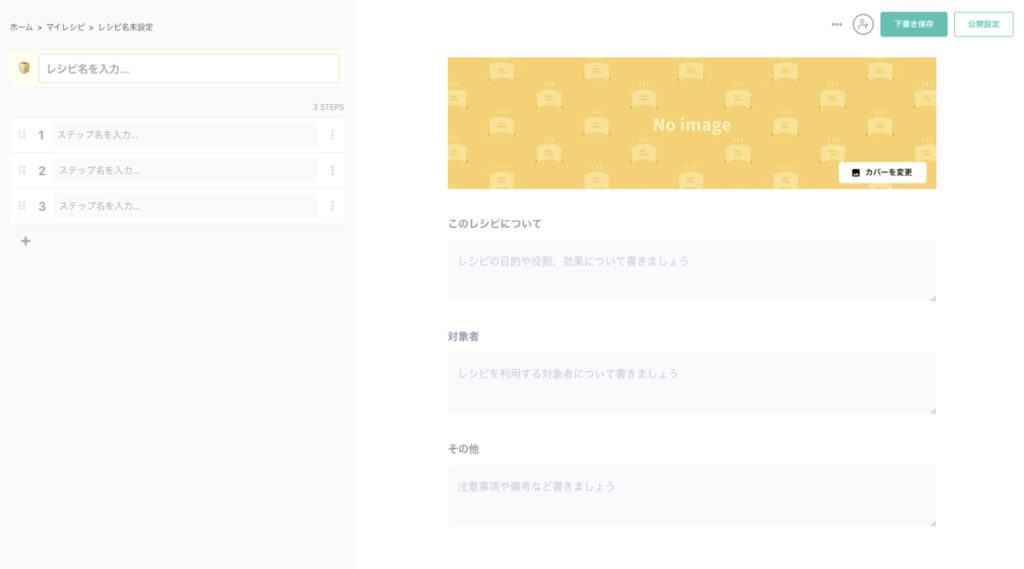Click the 対象者 target audience textarea
Viewport: 1024px width, 569px height.
coord(692,383)
